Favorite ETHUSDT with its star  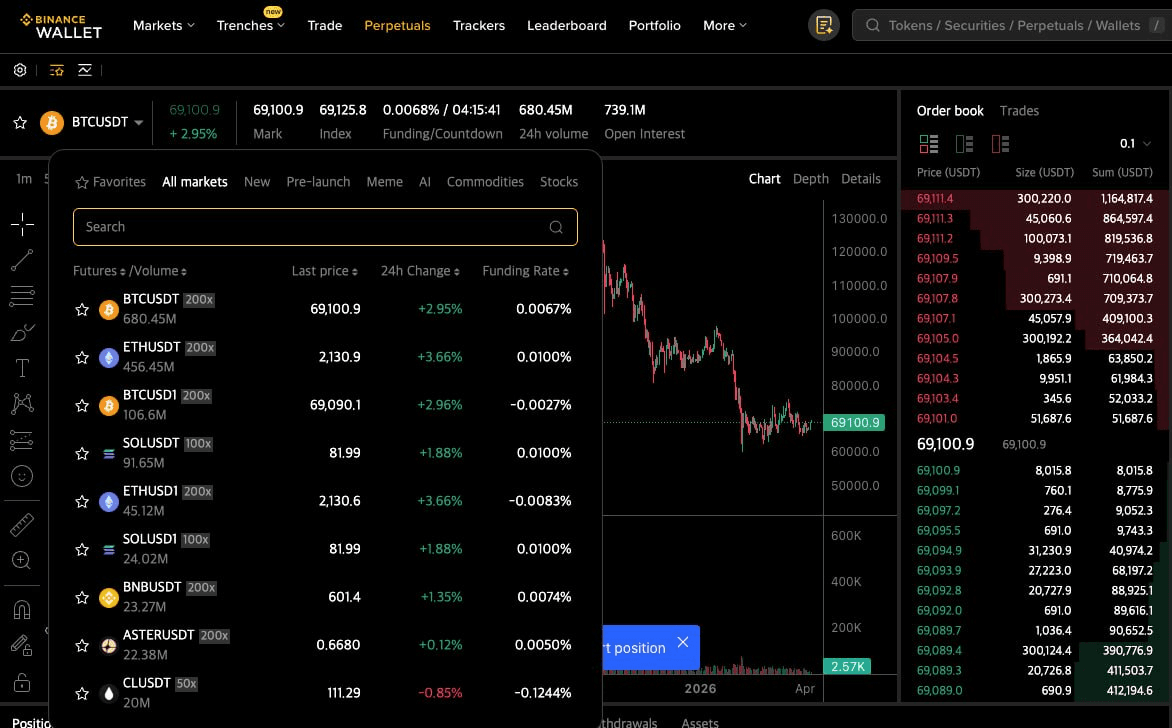coord(83,358)
